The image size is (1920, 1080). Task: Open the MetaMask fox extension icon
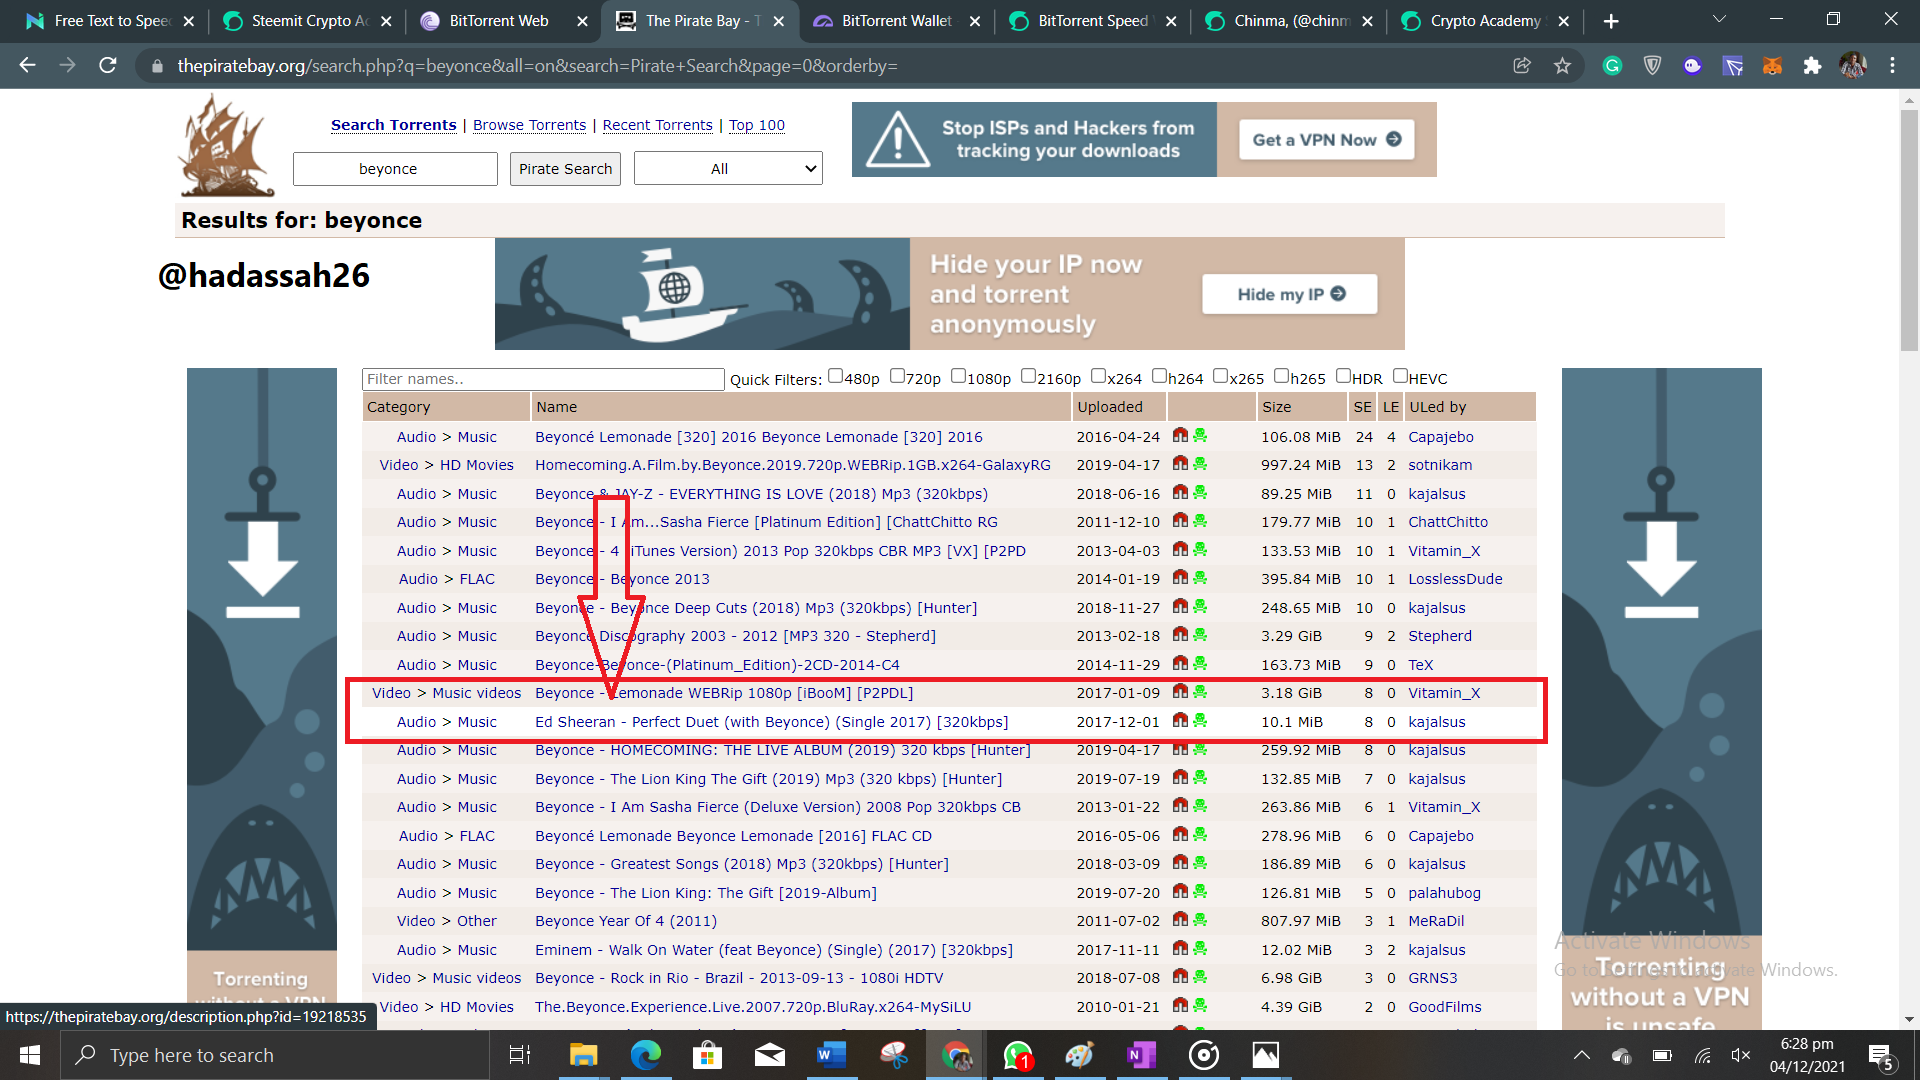pyautogui.click(x=1772, y=66)
